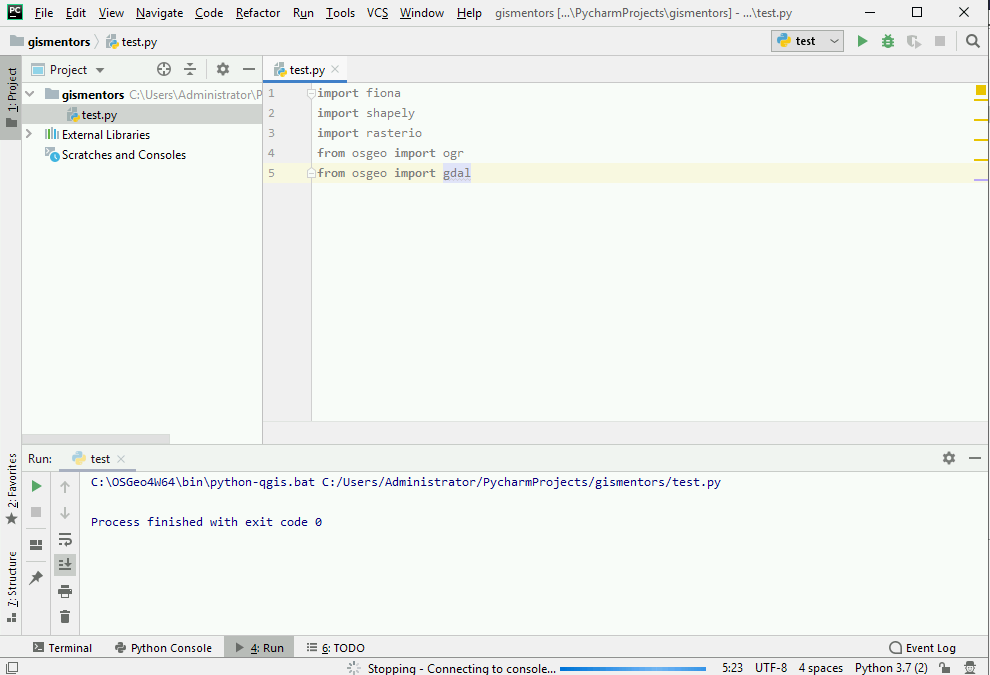Run test with coverage

tap(913, 41)
